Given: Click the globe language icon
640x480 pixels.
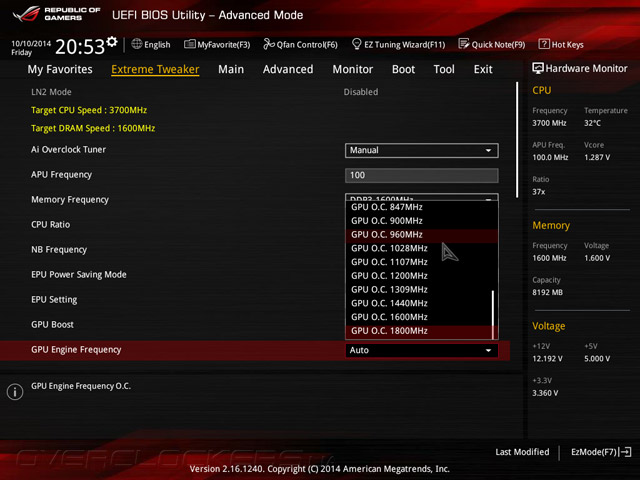Looking at the screenshot, I should click(x=137, y=44).
